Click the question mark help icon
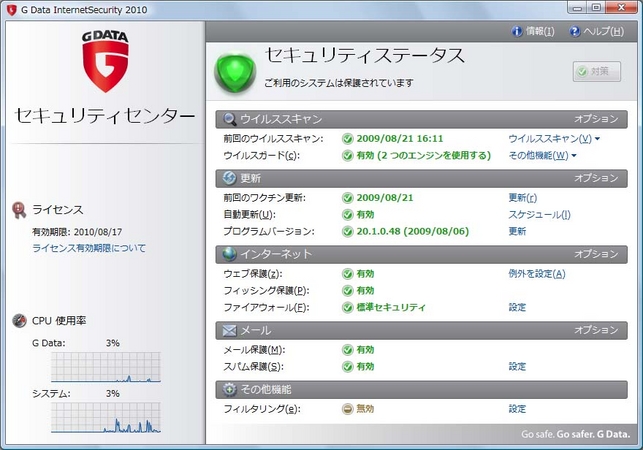The image size is (643, 450). pos(575,31)
